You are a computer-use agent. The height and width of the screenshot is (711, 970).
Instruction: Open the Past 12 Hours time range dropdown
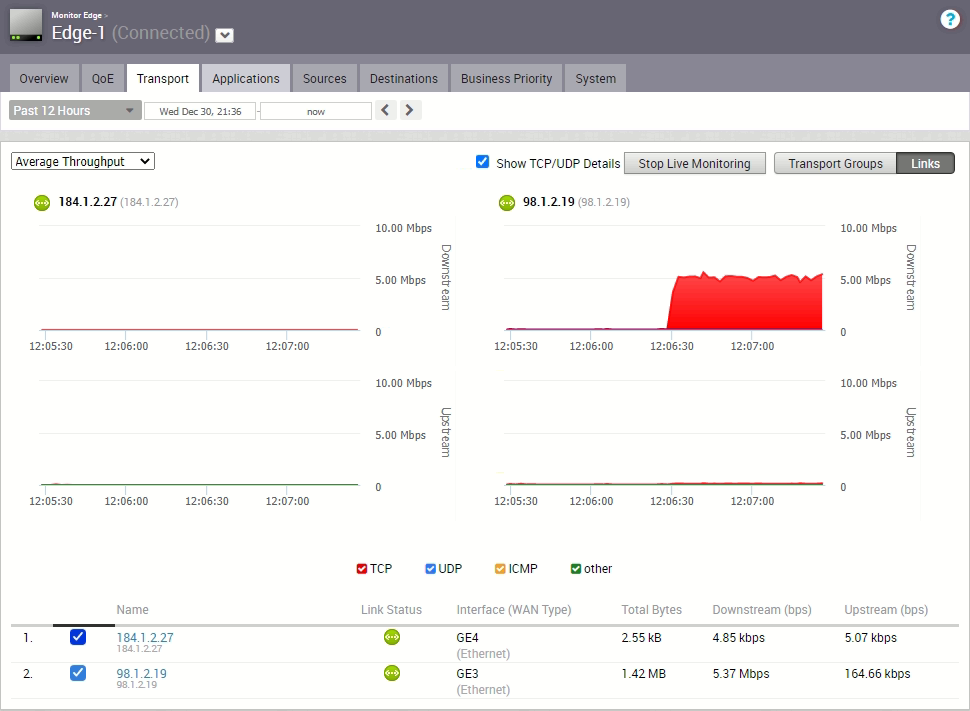pyautogui.click(x=75, y=111)
